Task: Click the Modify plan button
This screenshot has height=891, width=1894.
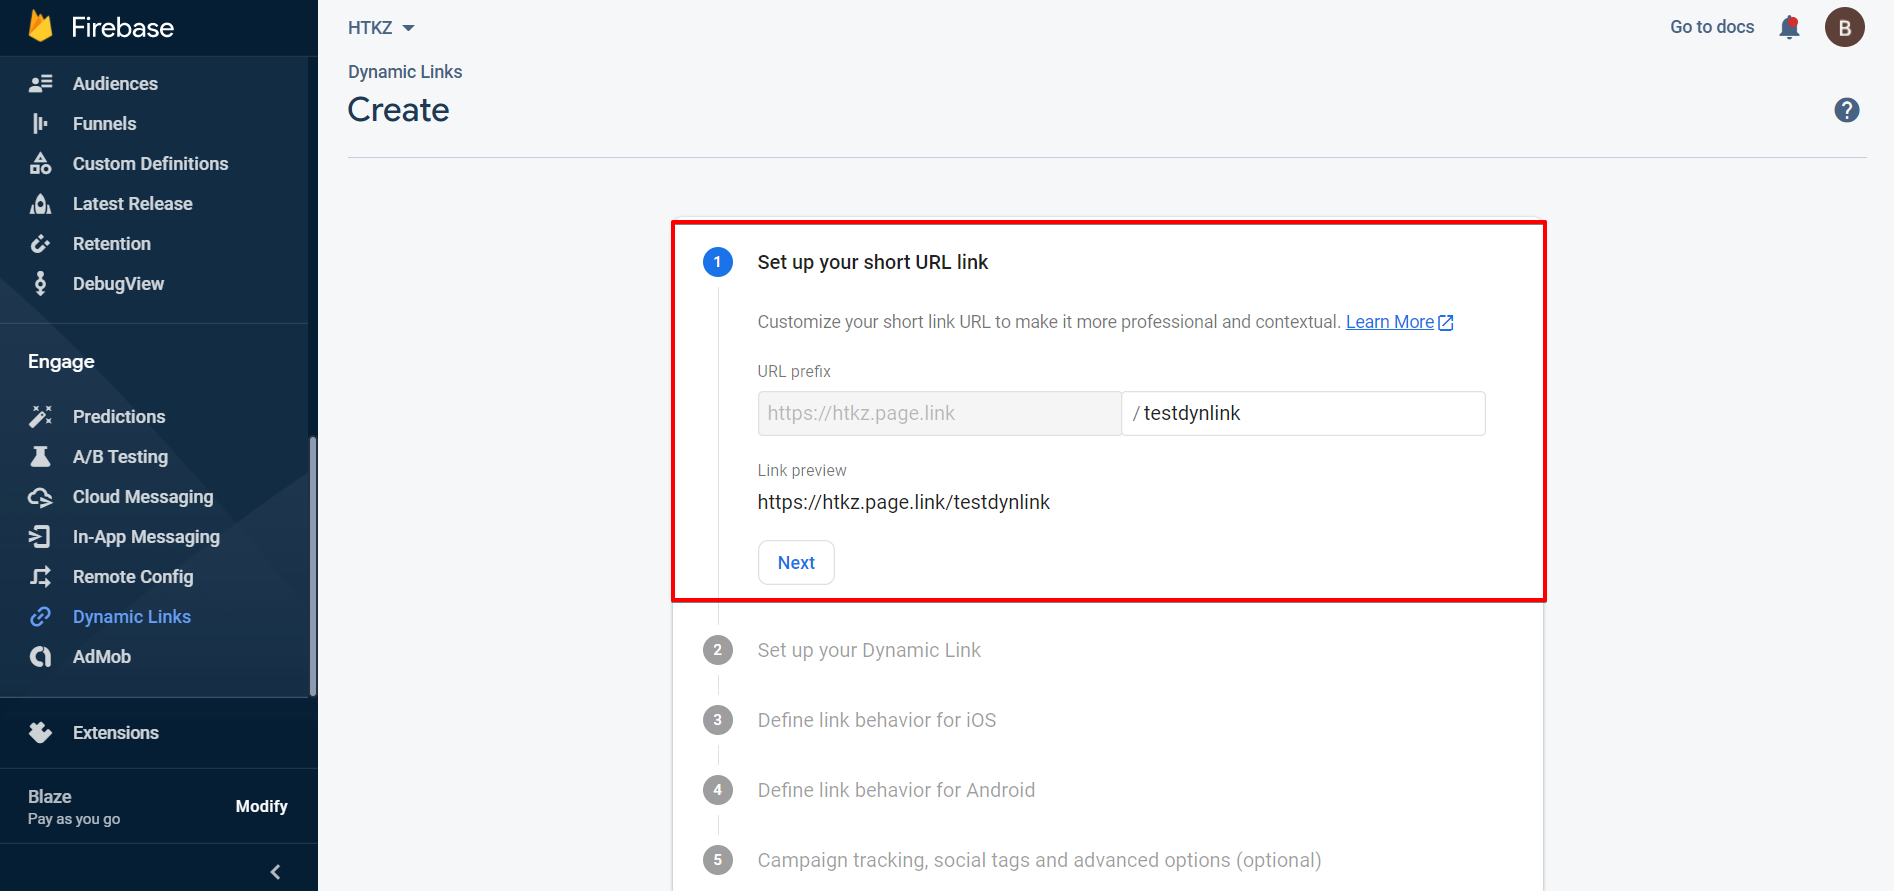Action: point(261,807)
